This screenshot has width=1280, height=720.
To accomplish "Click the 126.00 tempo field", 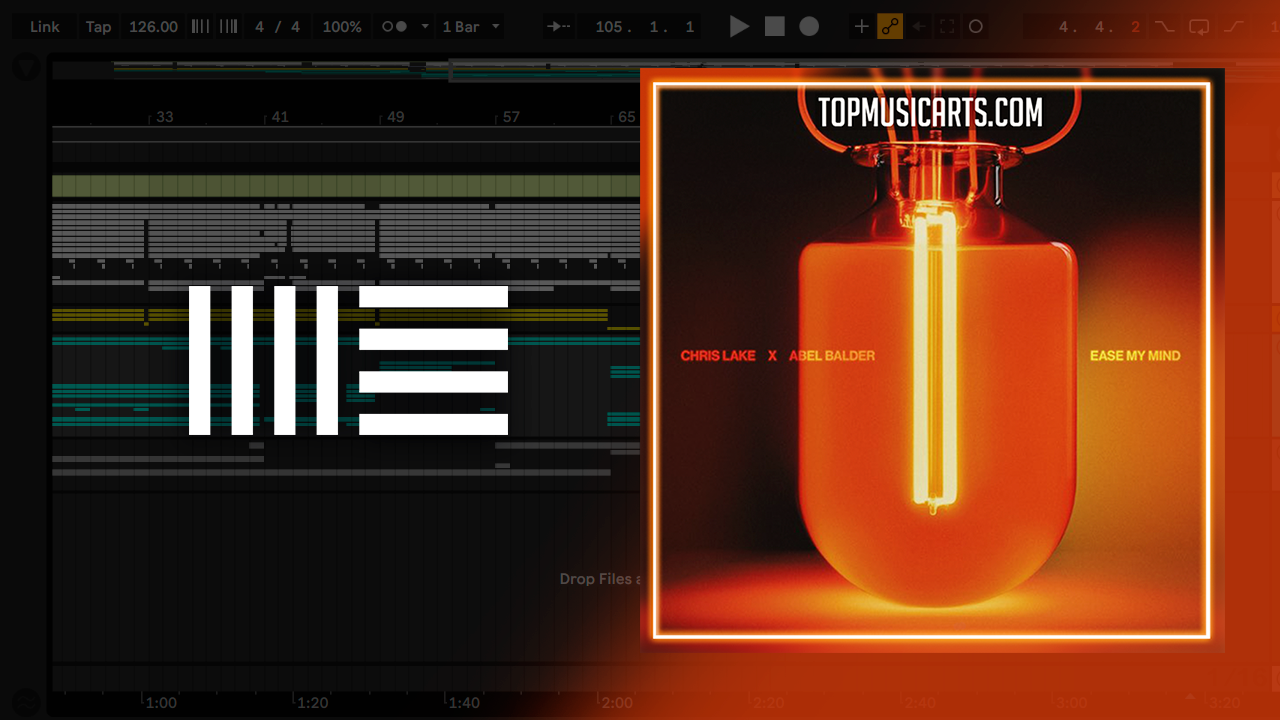I will [x=153, y=27].
